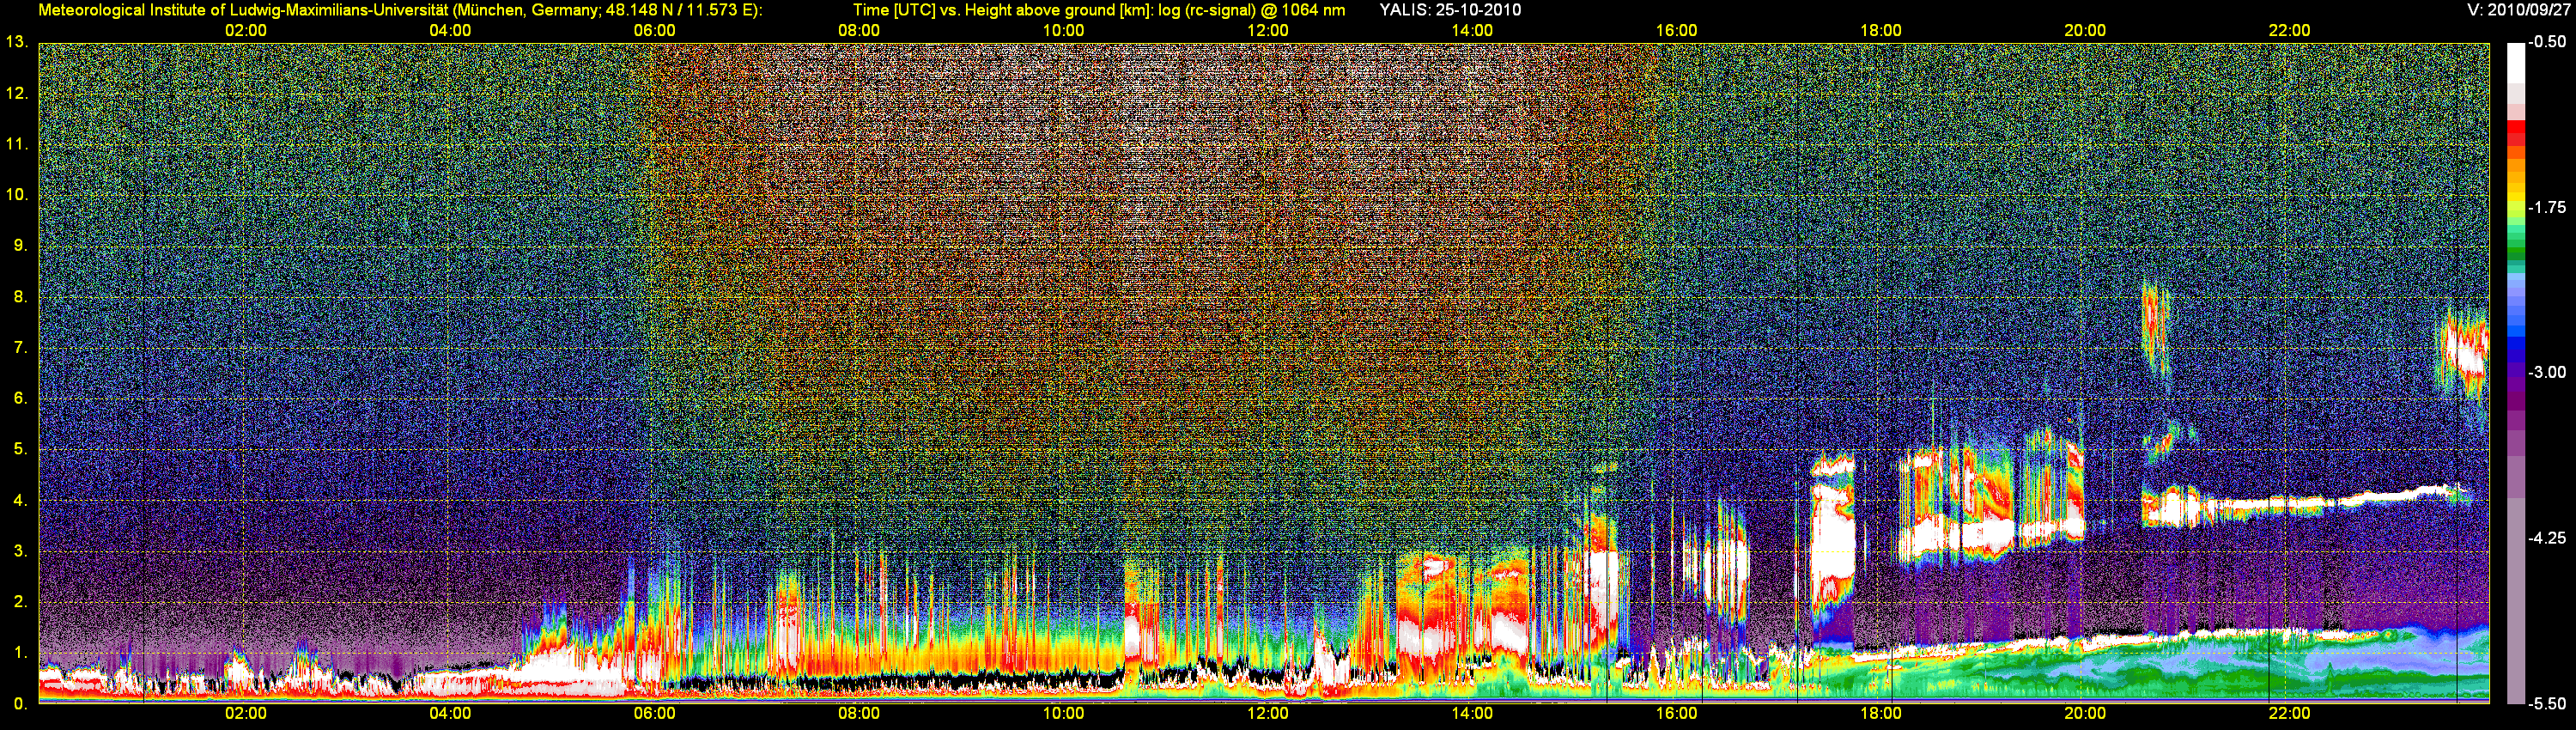
Task: Click the '13.' height axis label
Action: point(16,42)
